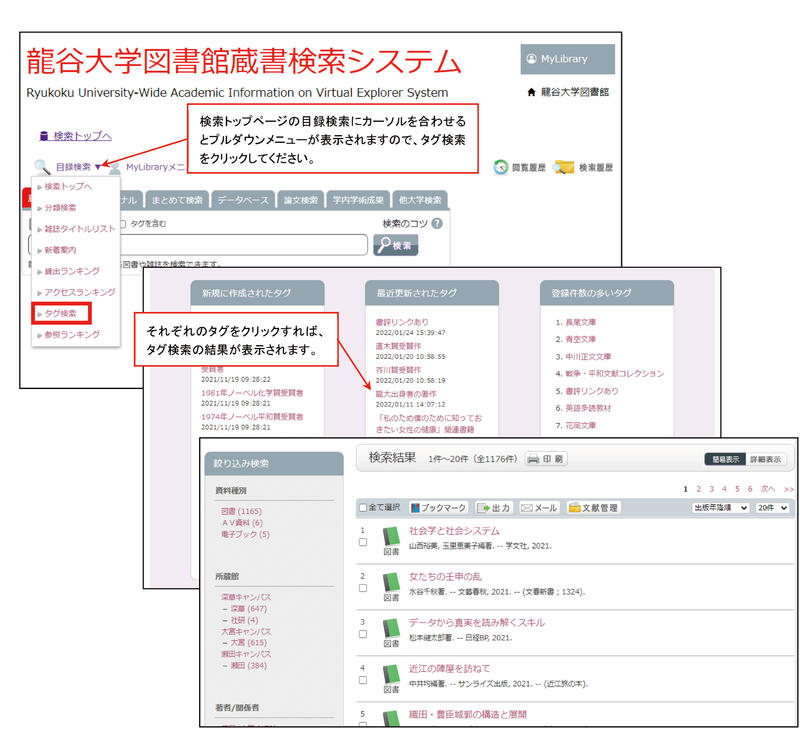
Task: Switch to the データベース tab
Action: click(x=243, y=199)
